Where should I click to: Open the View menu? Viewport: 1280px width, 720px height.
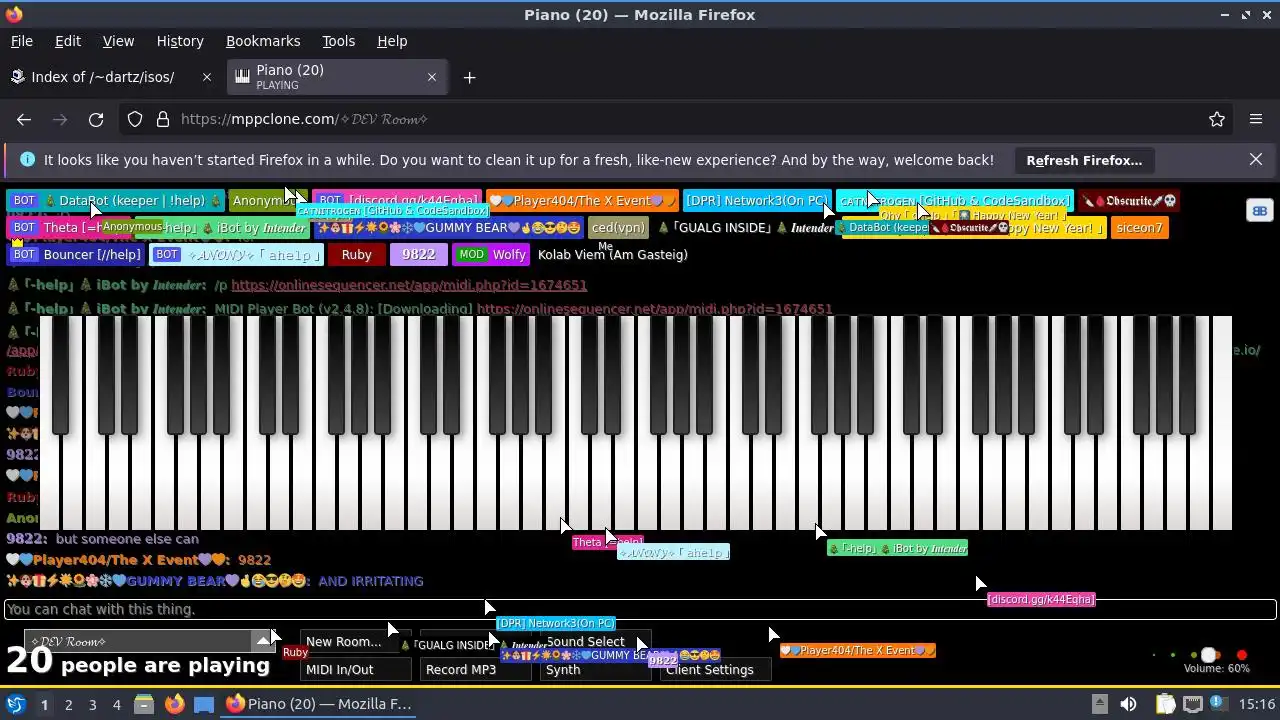click(x=118, y=41)
